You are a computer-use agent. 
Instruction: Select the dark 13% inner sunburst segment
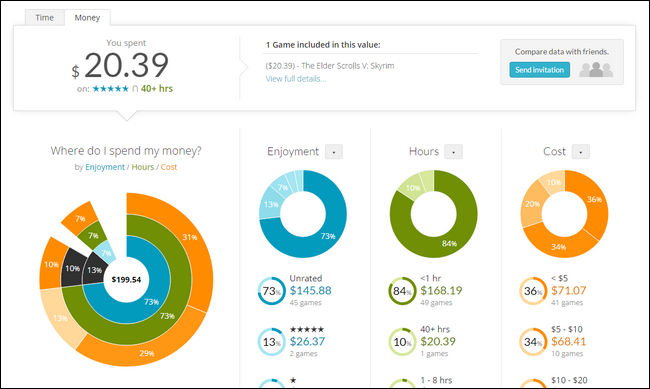click(95, 270)
